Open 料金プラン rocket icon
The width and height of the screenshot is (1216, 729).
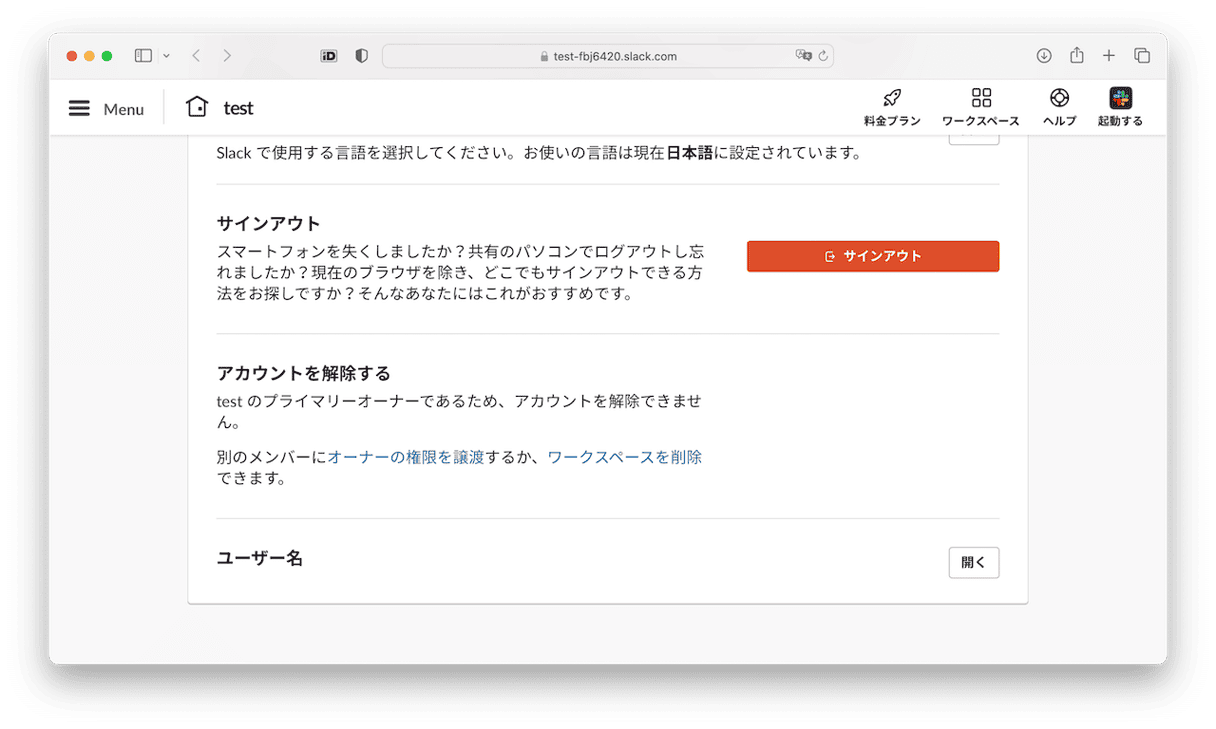[892, 98]
